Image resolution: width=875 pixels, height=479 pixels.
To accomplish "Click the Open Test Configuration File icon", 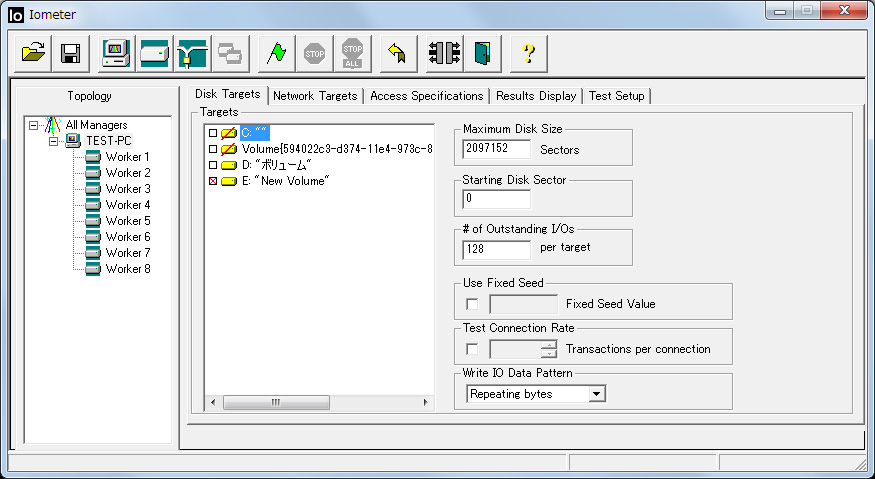I will pyautogui.click(x=34, y=54).
